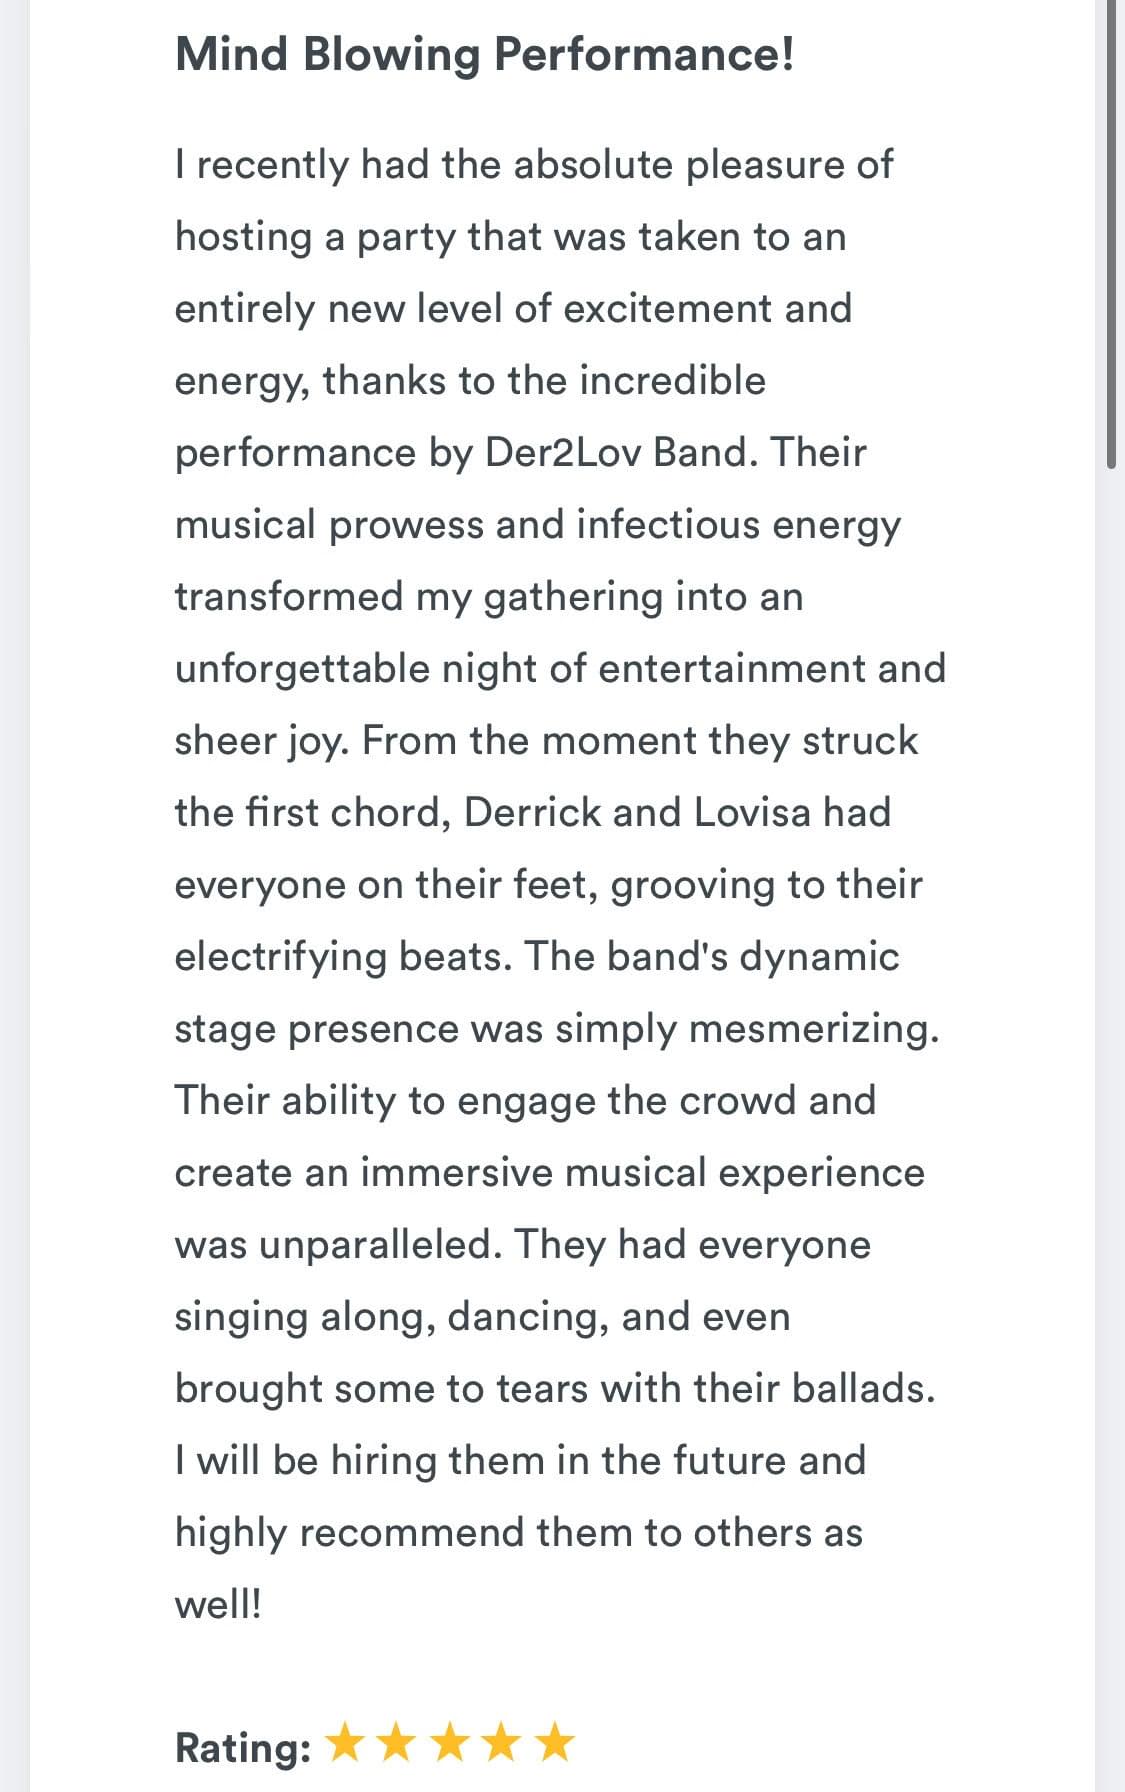Click the vertical scrollbar thumb

[1111, 232]
